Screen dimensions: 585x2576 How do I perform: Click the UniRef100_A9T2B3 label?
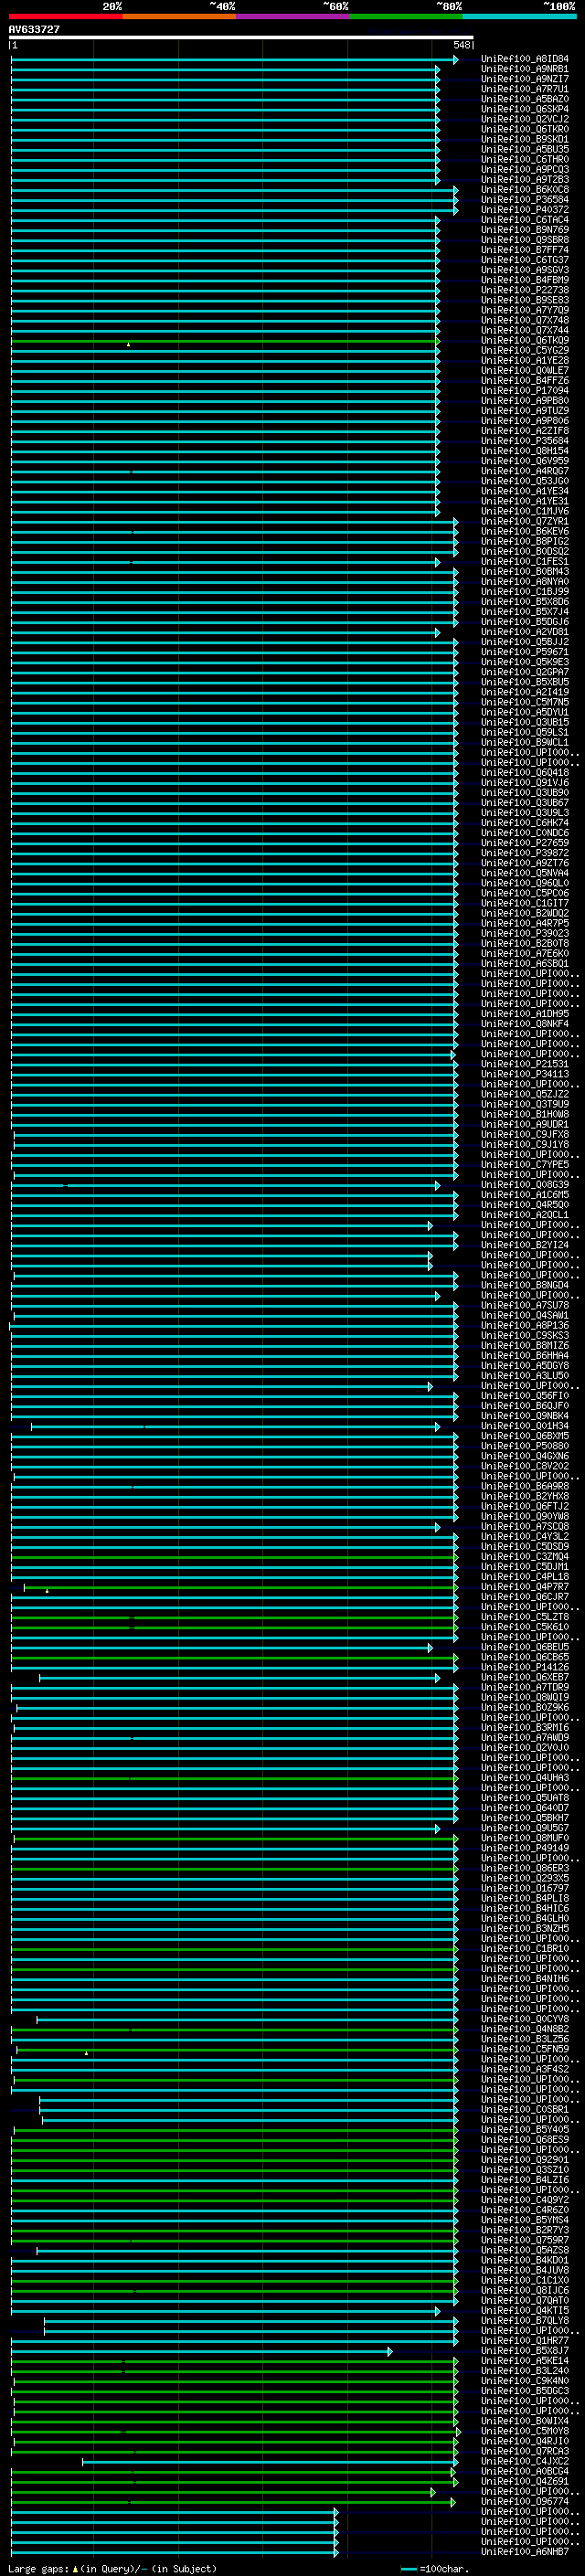coord(525,180)
